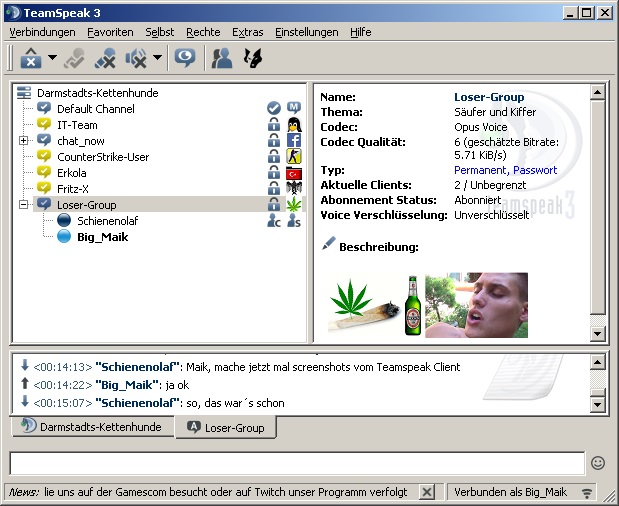Collapse the Loser-Group channel tree node
619x506 pixels.
[24, 204]
